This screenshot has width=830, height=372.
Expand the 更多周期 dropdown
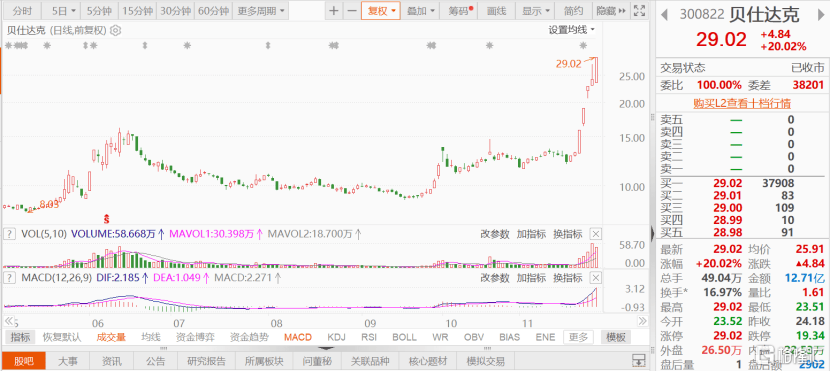pyautogui.click(x=261, y=11)
